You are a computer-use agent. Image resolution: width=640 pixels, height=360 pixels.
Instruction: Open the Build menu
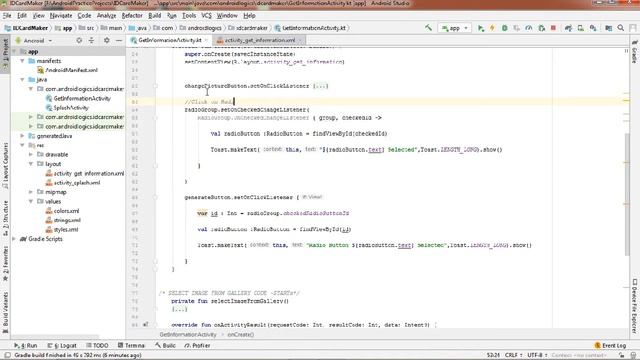point(154,16)
